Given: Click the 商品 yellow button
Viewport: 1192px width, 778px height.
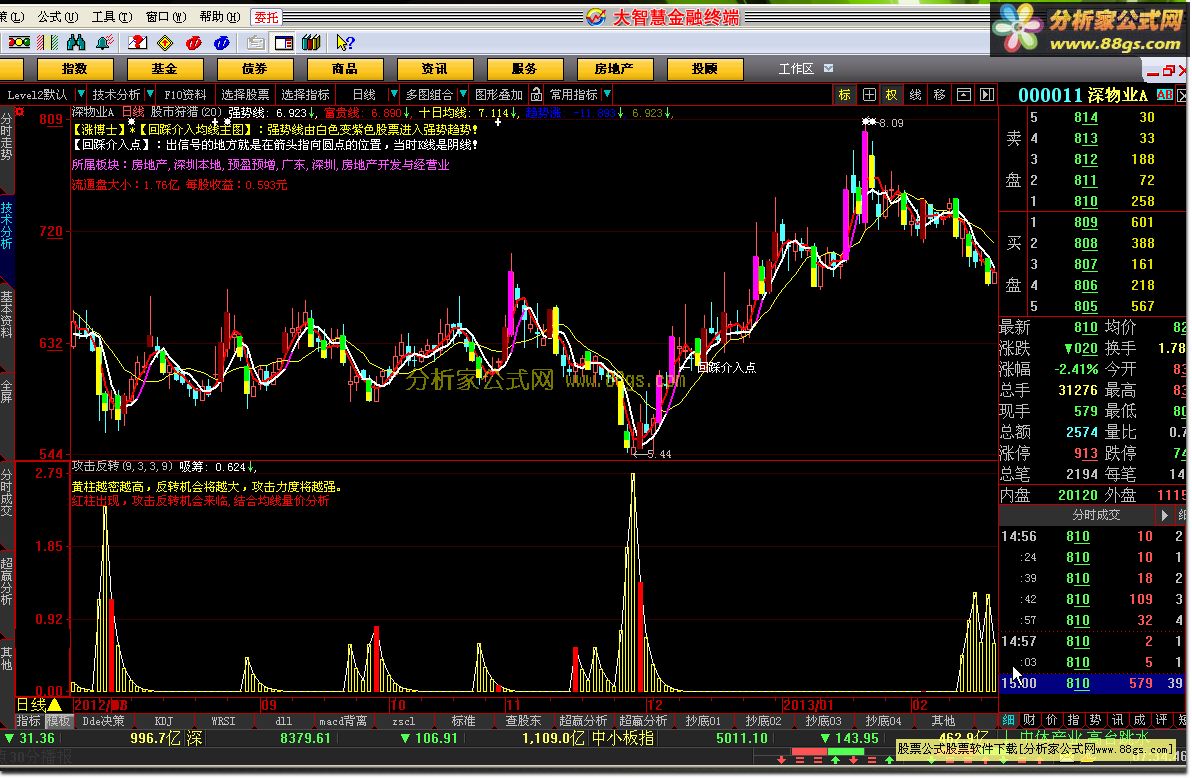Looking at the screenshot, I should [x=344, y=69].
